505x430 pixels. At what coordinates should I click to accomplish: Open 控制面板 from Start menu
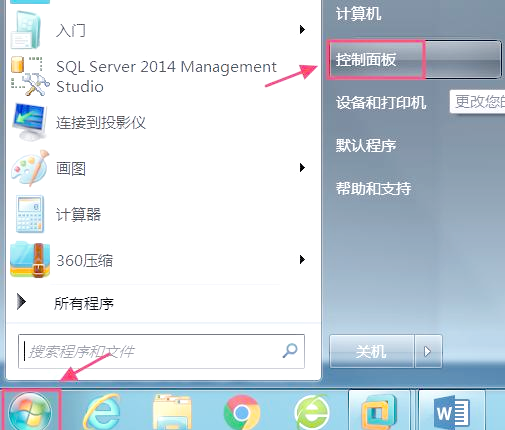coord(414,60)
